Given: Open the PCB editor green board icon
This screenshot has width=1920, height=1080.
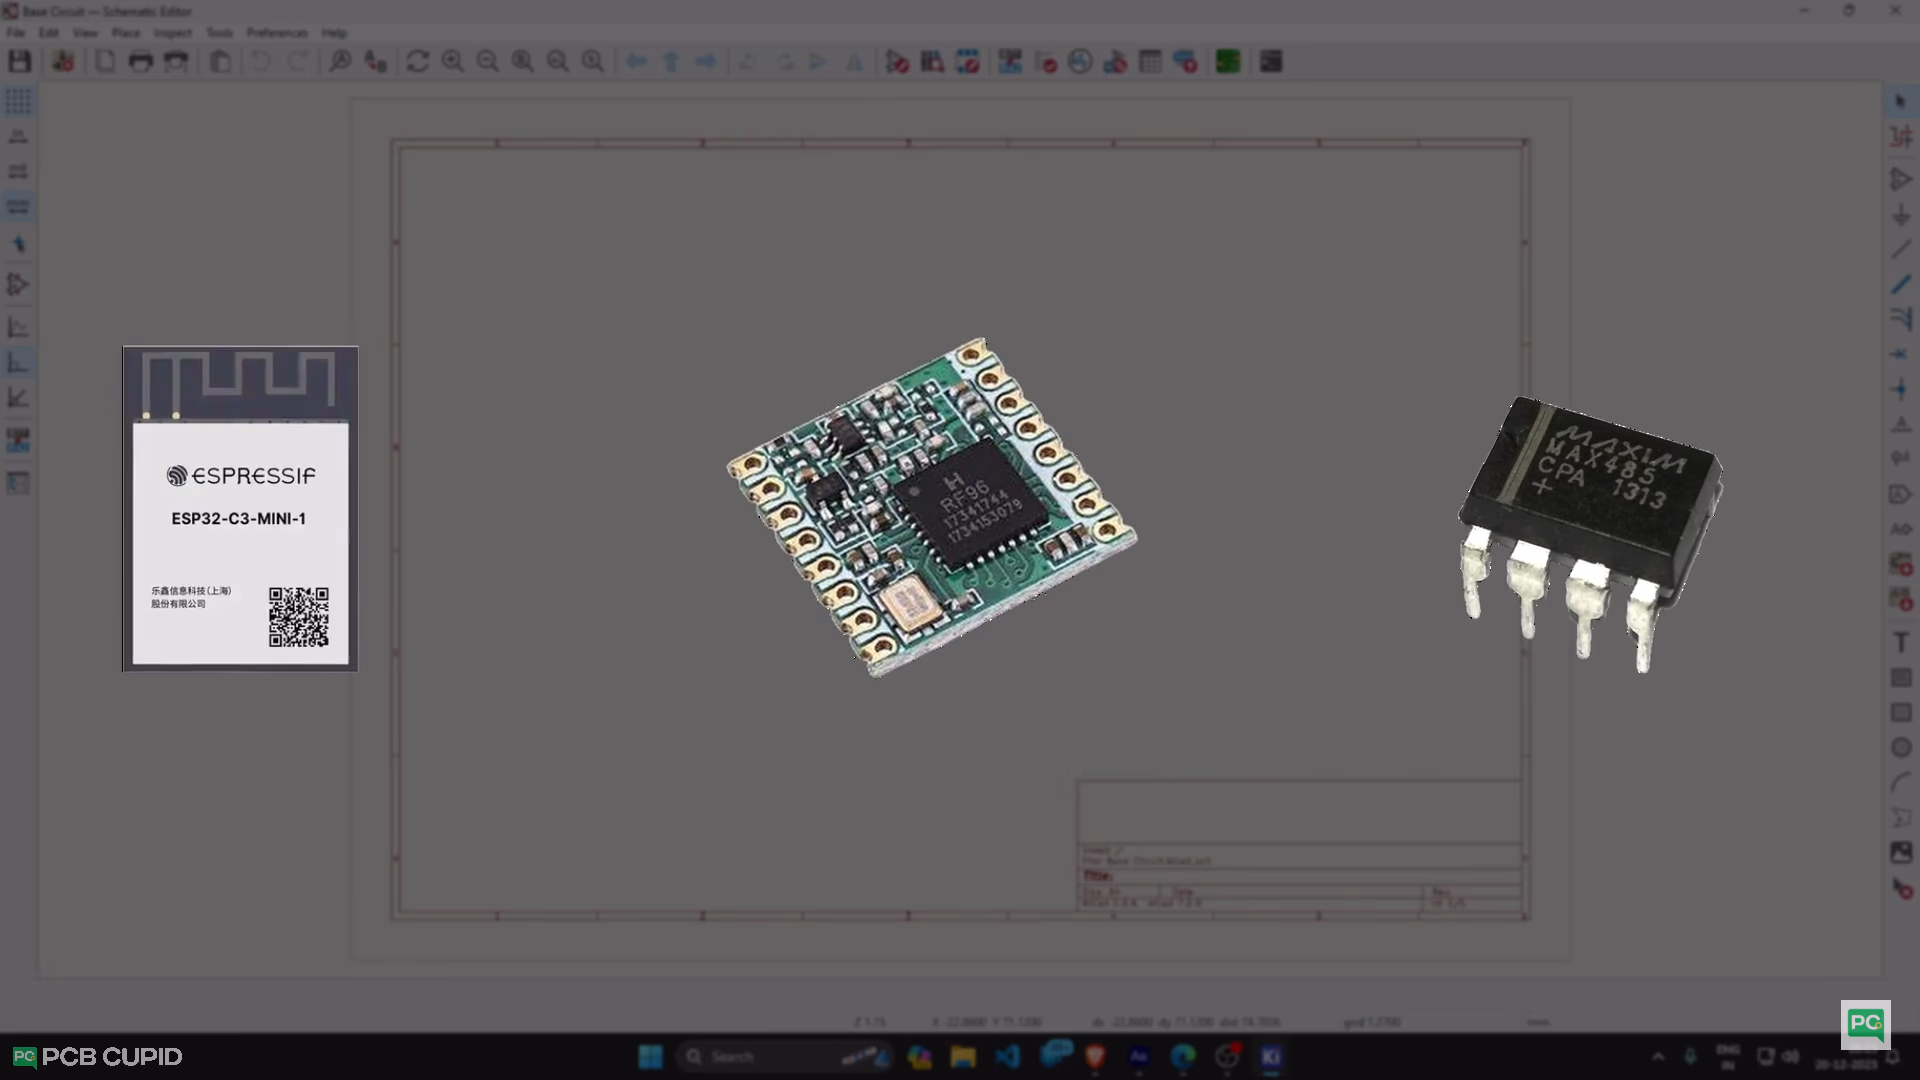Looking at the screenshot, I should pos(1227,62).
